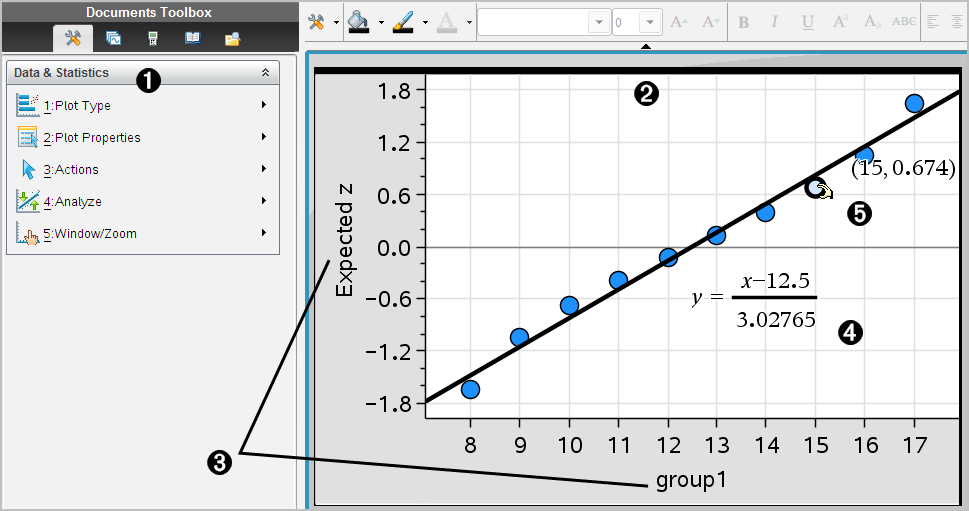Toggle underline formatting
969x511 pixels.
pyautogui.click(x=807, y=22)
